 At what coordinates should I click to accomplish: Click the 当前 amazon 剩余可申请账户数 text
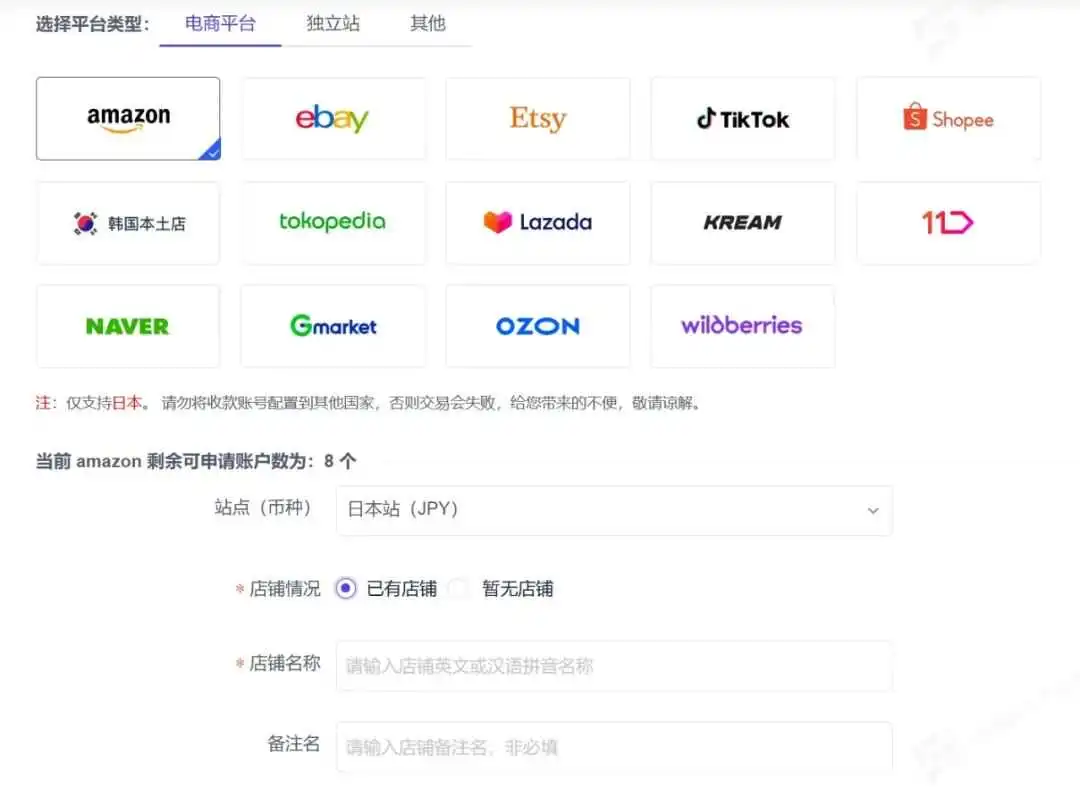pyautogui.click(x=196, y=461)
